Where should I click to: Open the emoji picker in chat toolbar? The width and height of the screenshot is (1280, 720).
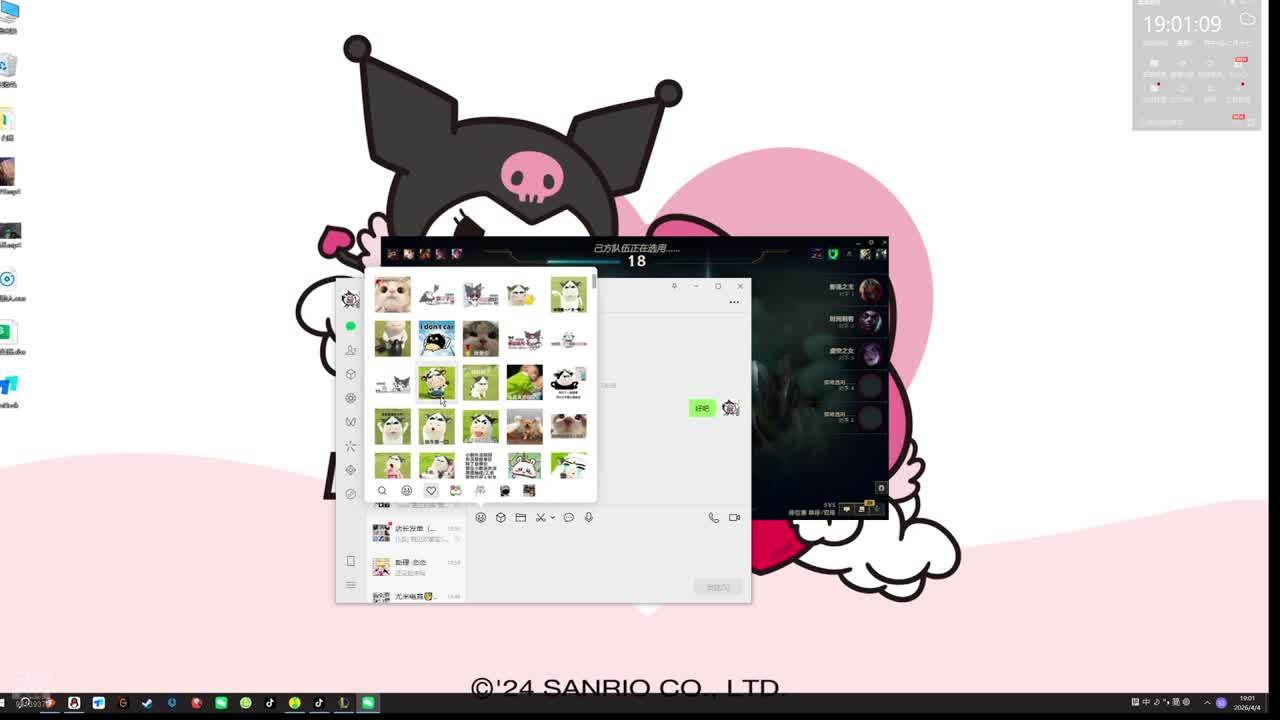point(481,517)
